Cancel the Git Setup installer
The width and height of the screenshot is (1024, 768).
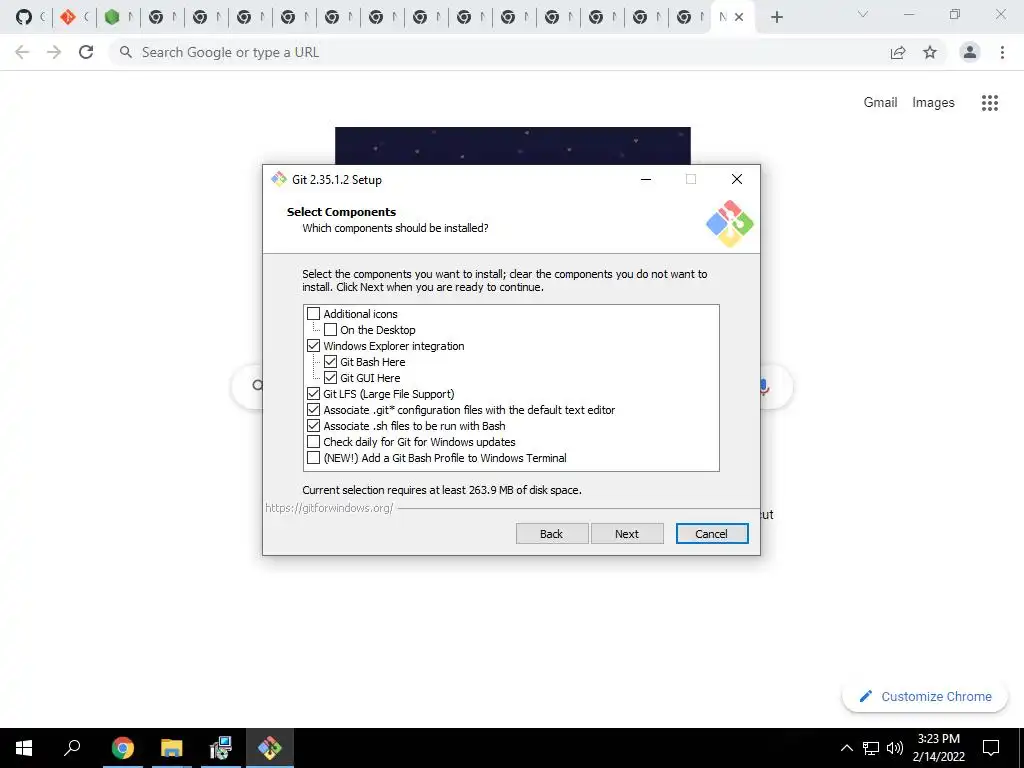point(712,534)
